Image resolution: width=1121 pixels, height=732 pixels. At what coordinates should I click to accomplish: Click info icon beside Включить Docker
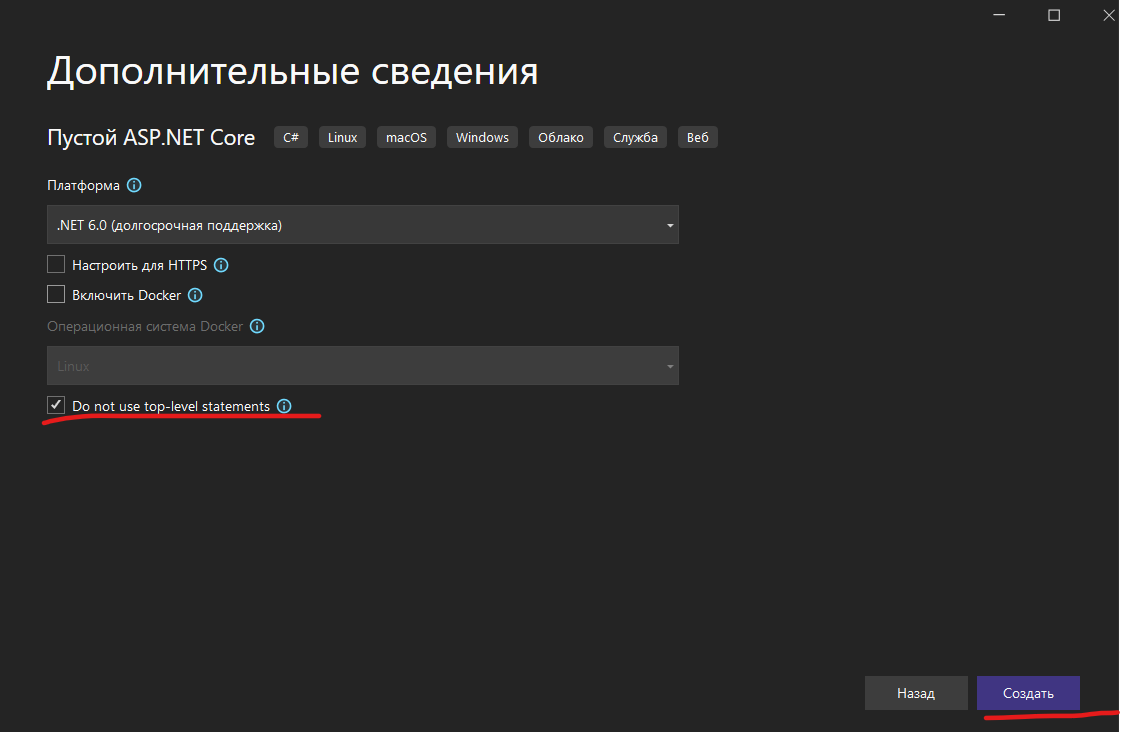point(195,295)
